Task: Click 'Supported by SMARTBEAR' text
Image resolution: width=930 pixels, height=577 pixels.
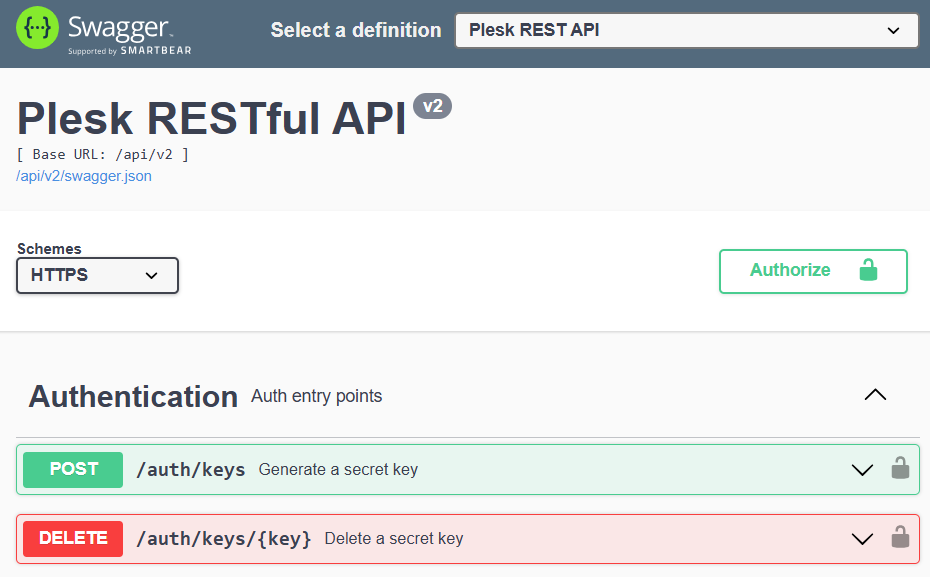Action: coord(129,51)
